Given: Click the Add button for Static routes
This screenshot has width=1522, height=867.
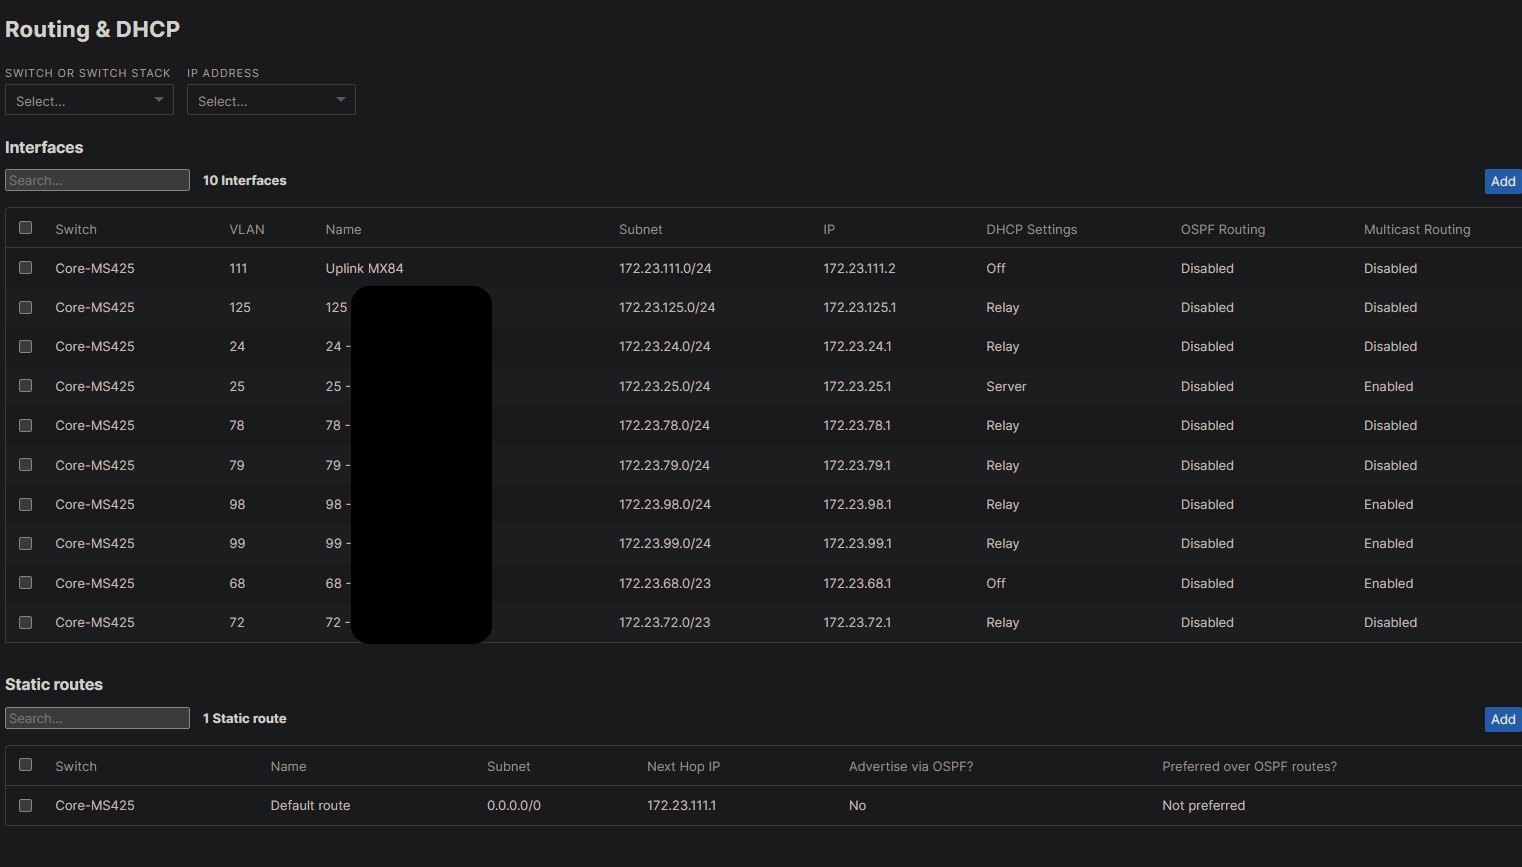Looking at the screenshot, I should (x=1502, y=719).
